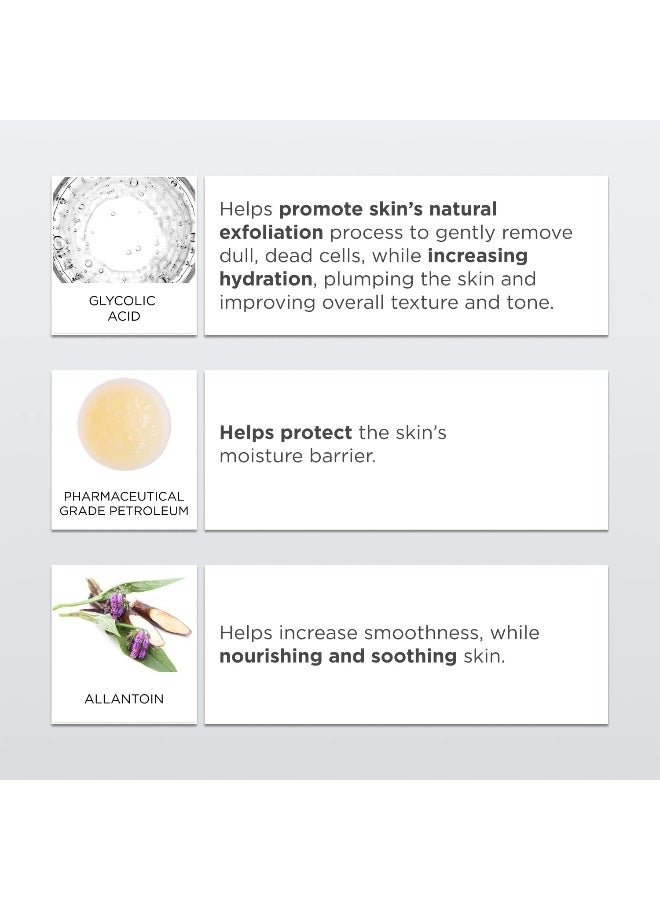Screen dimensions: 660x900
Task: Click the bold "Helps protect" text
Action: 285,433
